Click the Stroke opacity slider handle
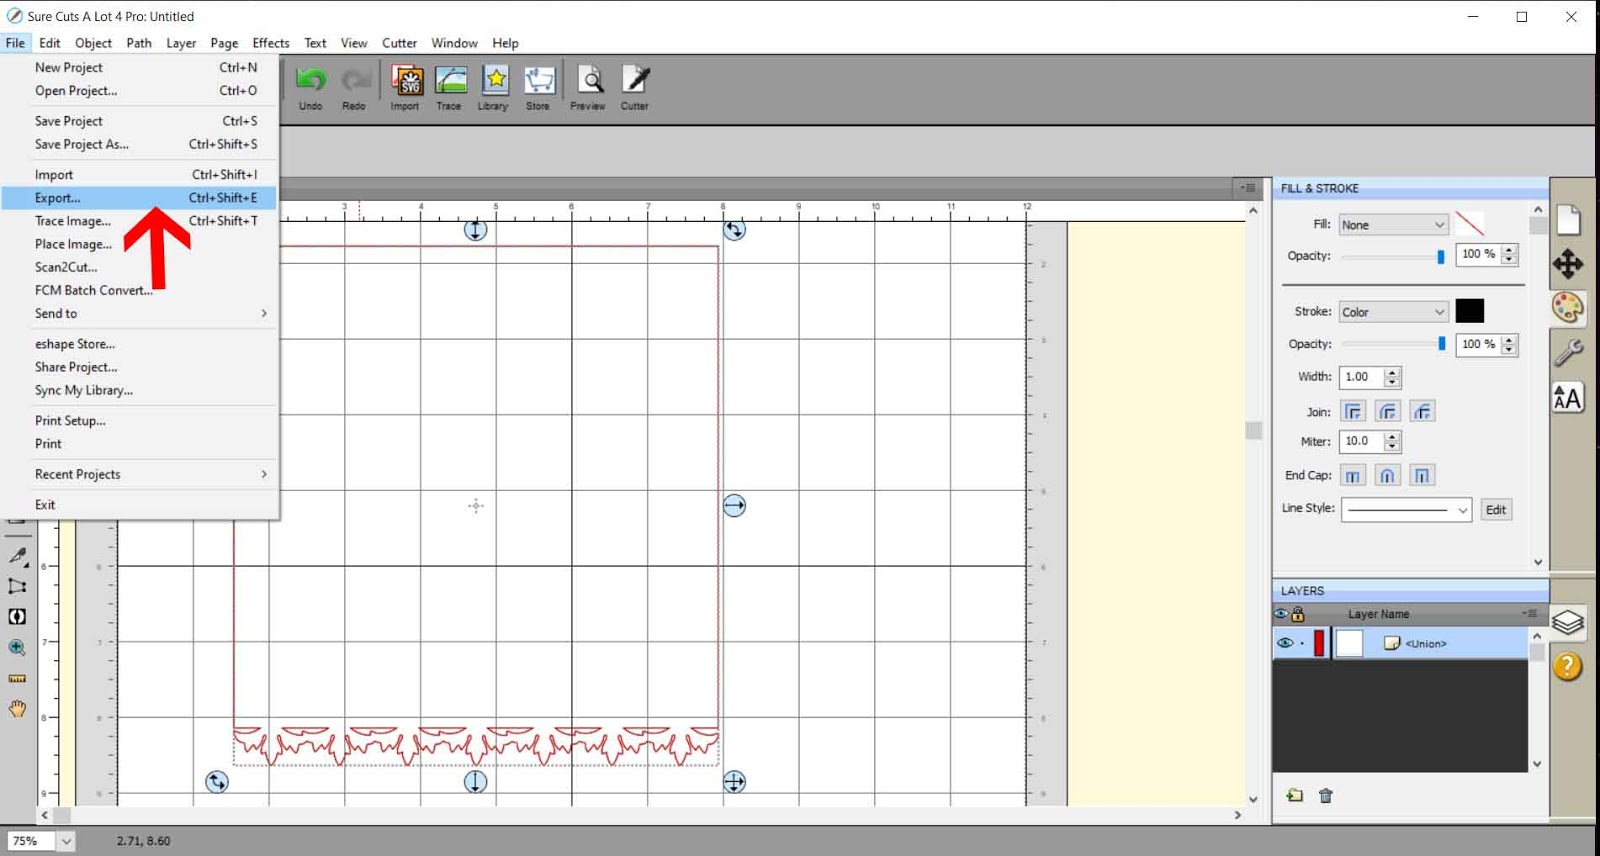This screenshot has height=856, width=1600. [x=1441, y=344]
